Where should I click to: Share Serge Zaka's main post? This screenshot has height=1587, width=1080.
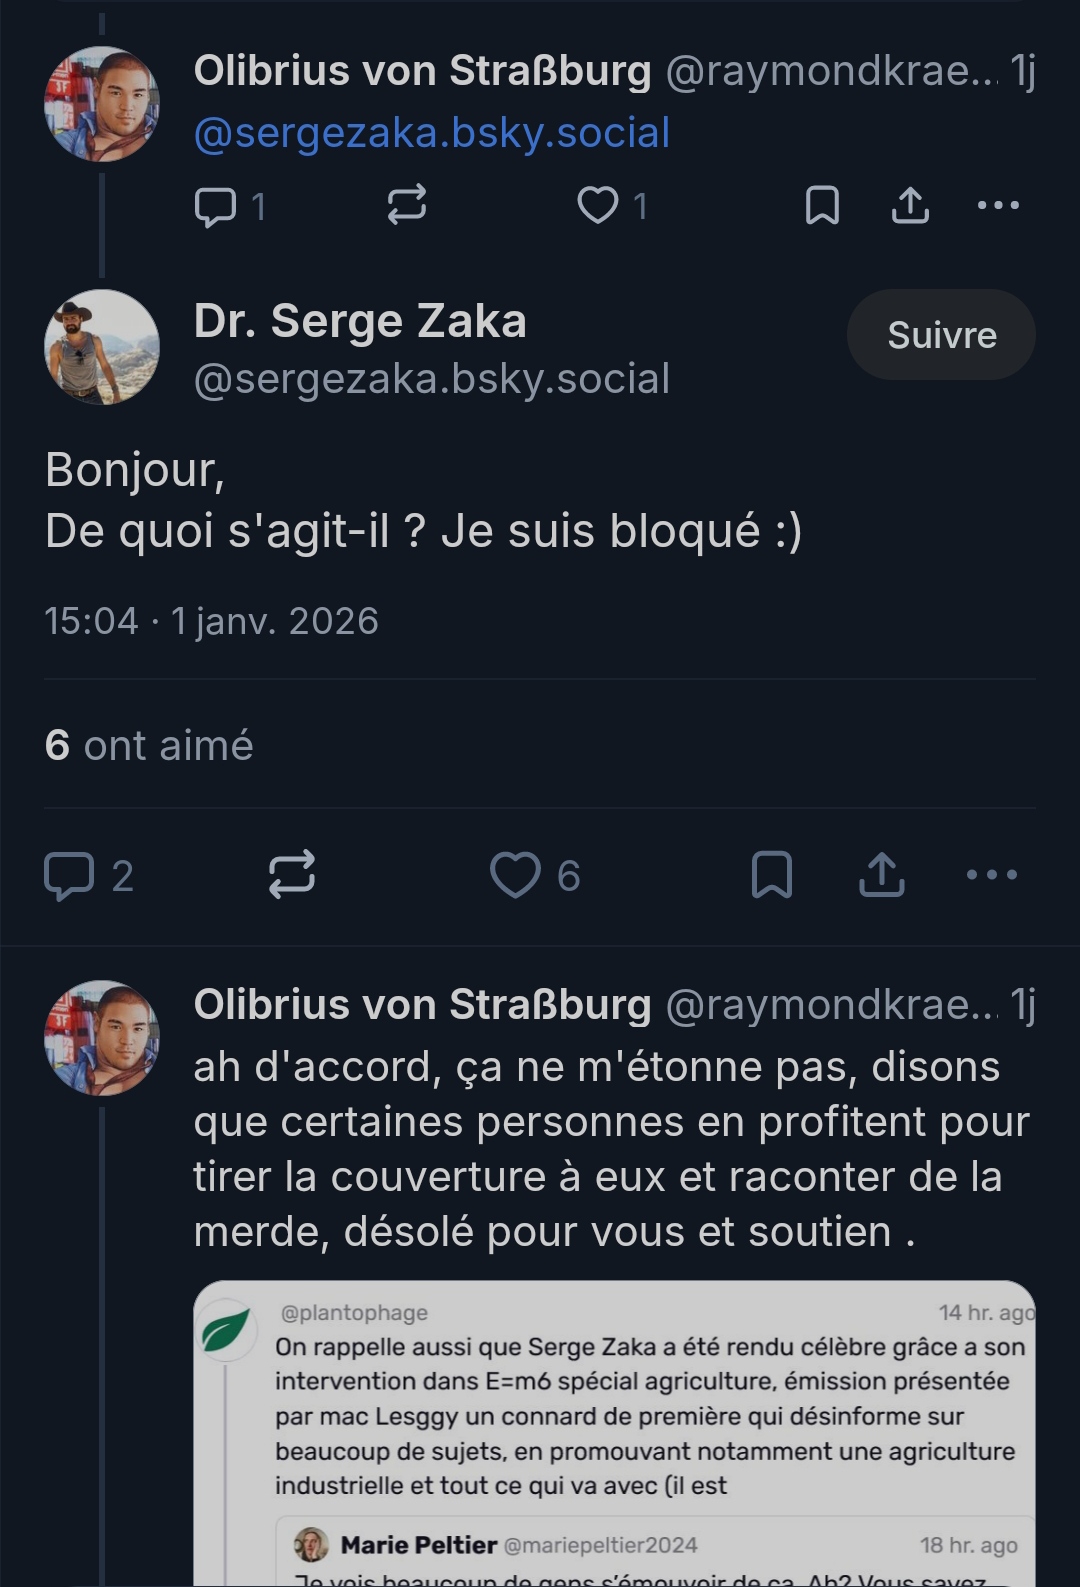[x=882, y=875]
